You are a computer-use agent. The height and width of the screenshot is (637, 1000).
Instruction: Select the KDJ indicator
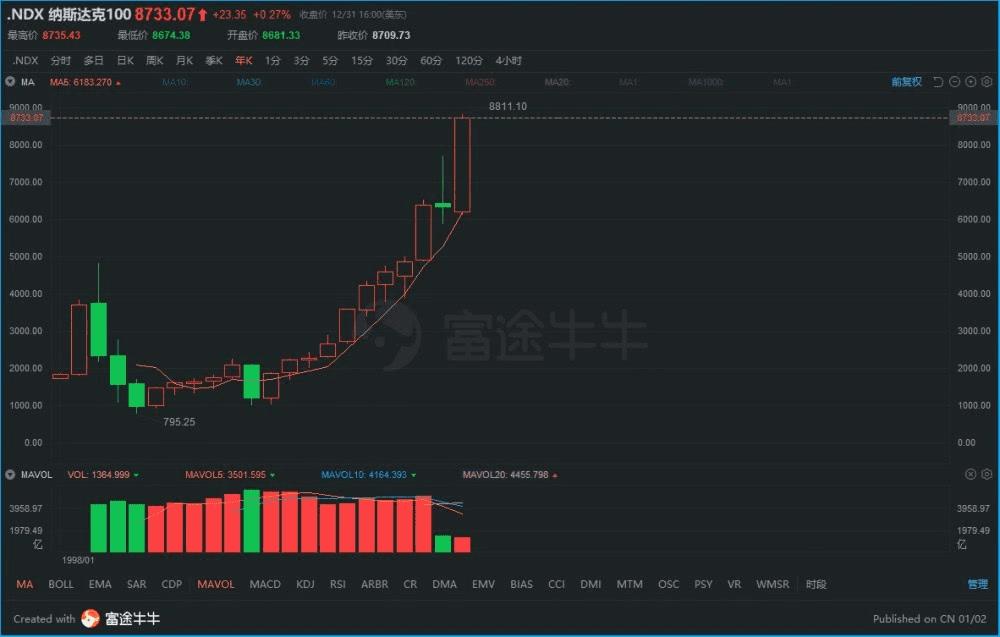pos(305,584)
